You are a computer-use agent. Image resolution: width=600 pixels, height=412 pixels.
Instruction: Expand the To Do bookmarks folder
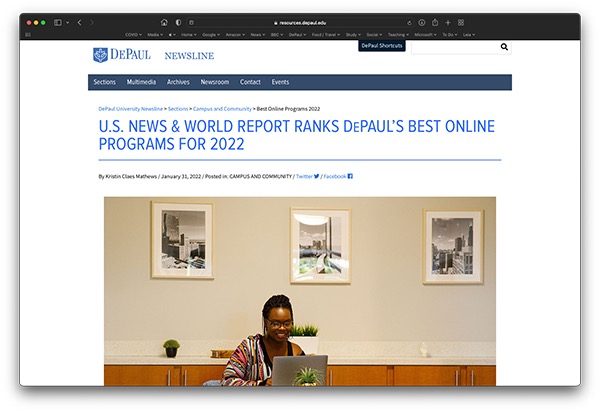(x=450, y=34)
